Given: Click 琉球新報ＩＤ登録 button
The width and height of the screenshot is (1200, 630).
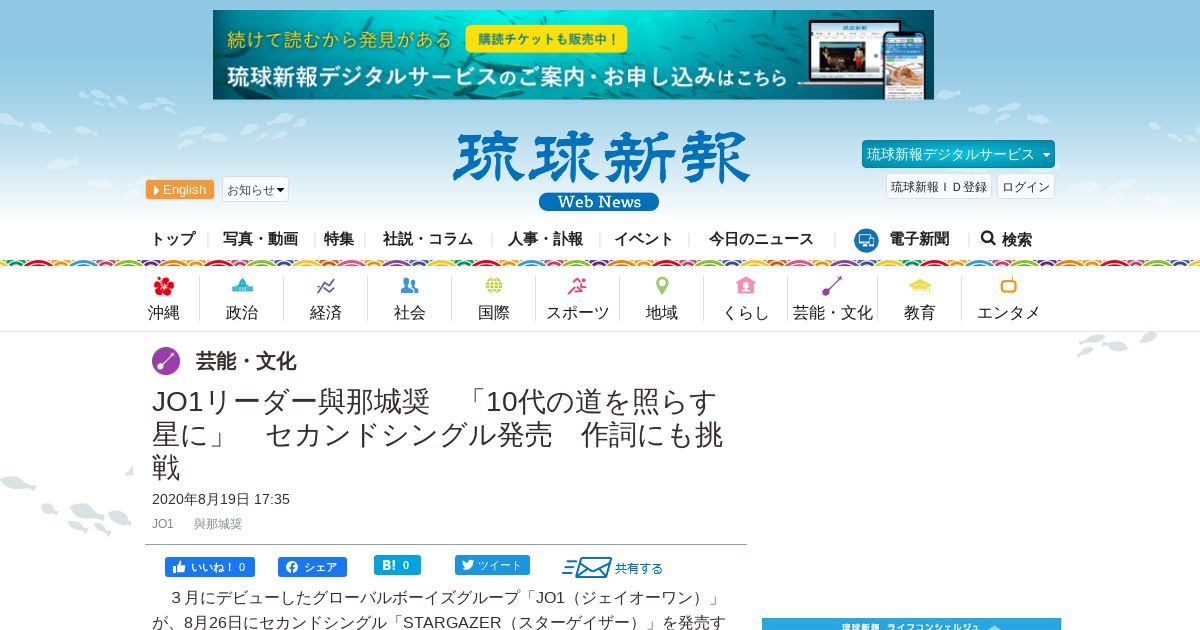Looking at the screenshot, I should (x=939, y=186).
